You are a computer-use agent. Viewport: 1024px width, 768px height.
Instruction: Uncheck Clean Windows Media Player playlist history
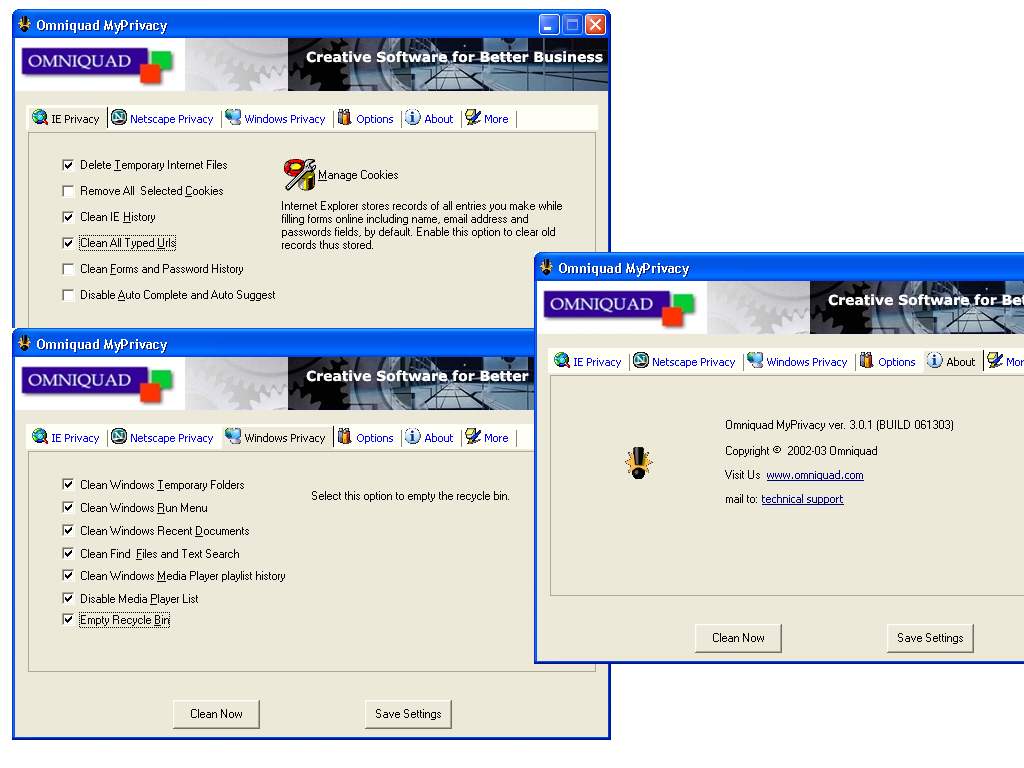pyautogui.click(x=68, y=575)
